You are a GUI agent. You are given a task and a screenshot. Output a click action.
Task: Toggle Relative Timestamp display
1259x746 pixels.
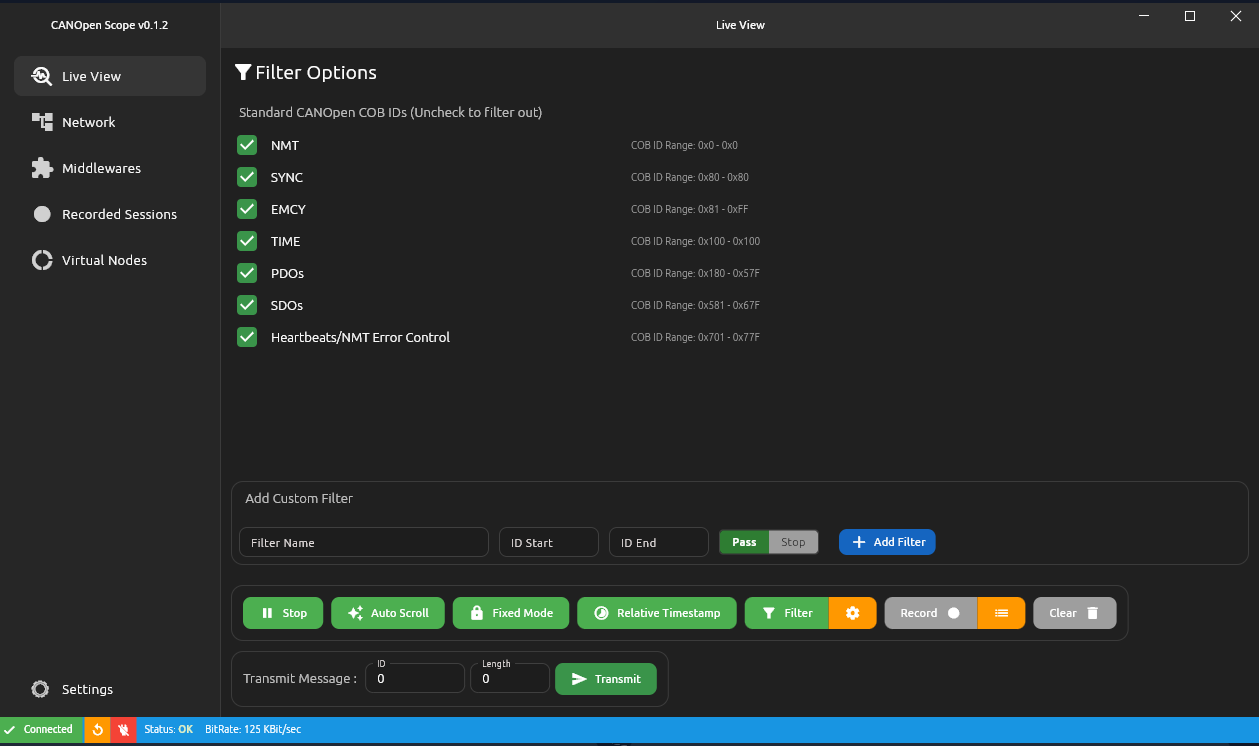pos(656,613)
